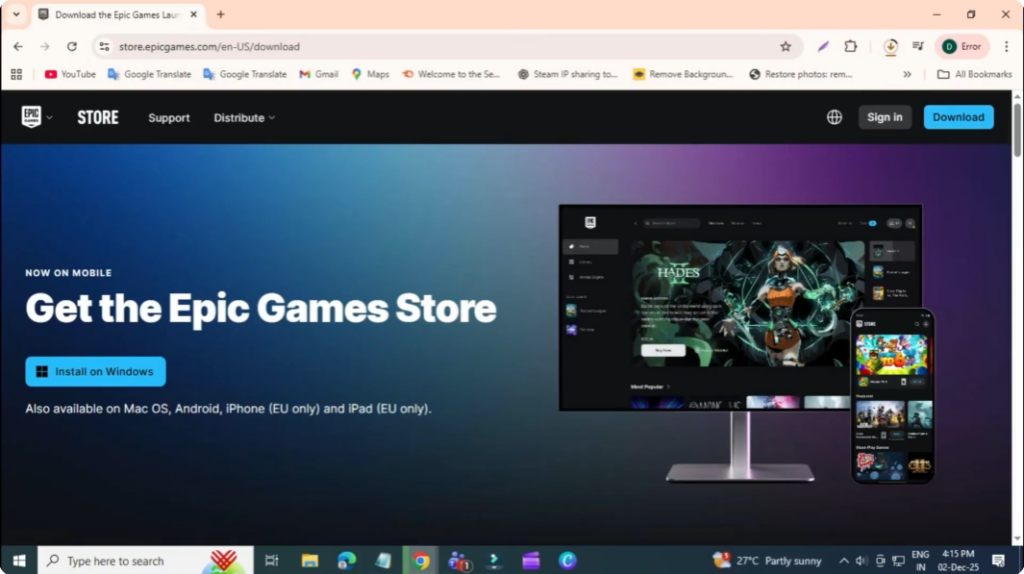Open the network icon in system tray

899,560
